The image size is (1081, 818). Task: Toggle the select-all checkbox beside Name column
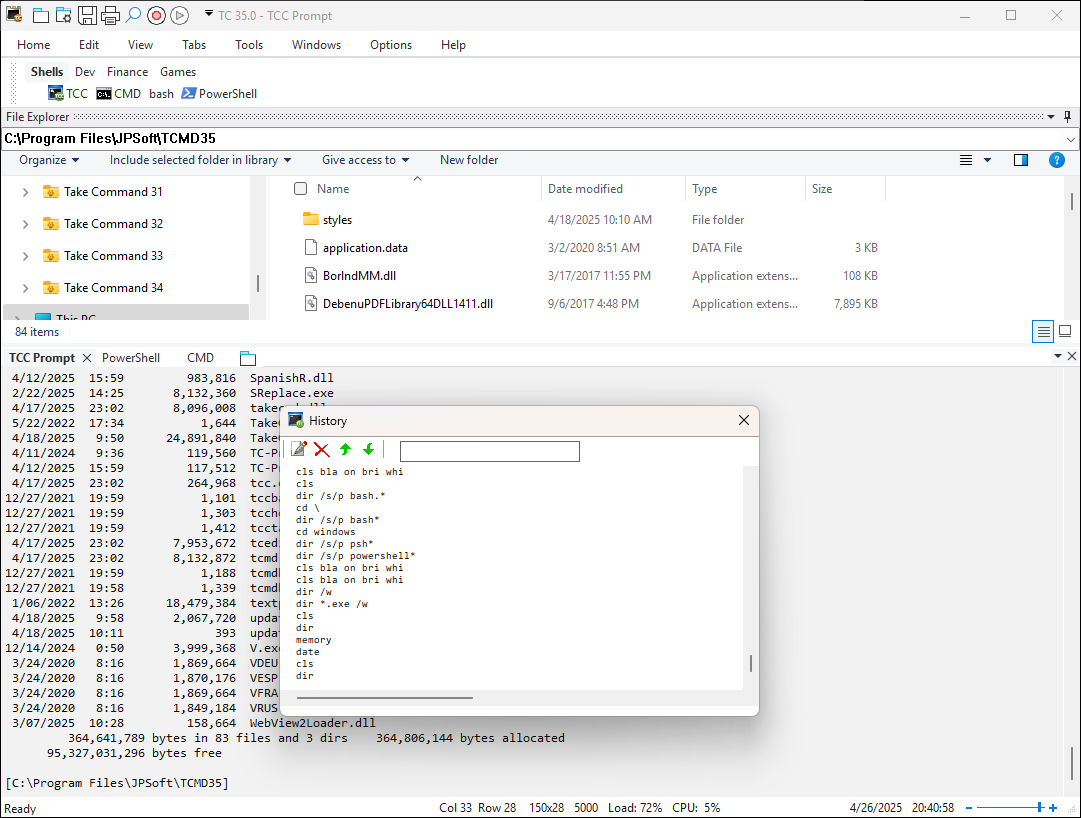click(300, 188)
